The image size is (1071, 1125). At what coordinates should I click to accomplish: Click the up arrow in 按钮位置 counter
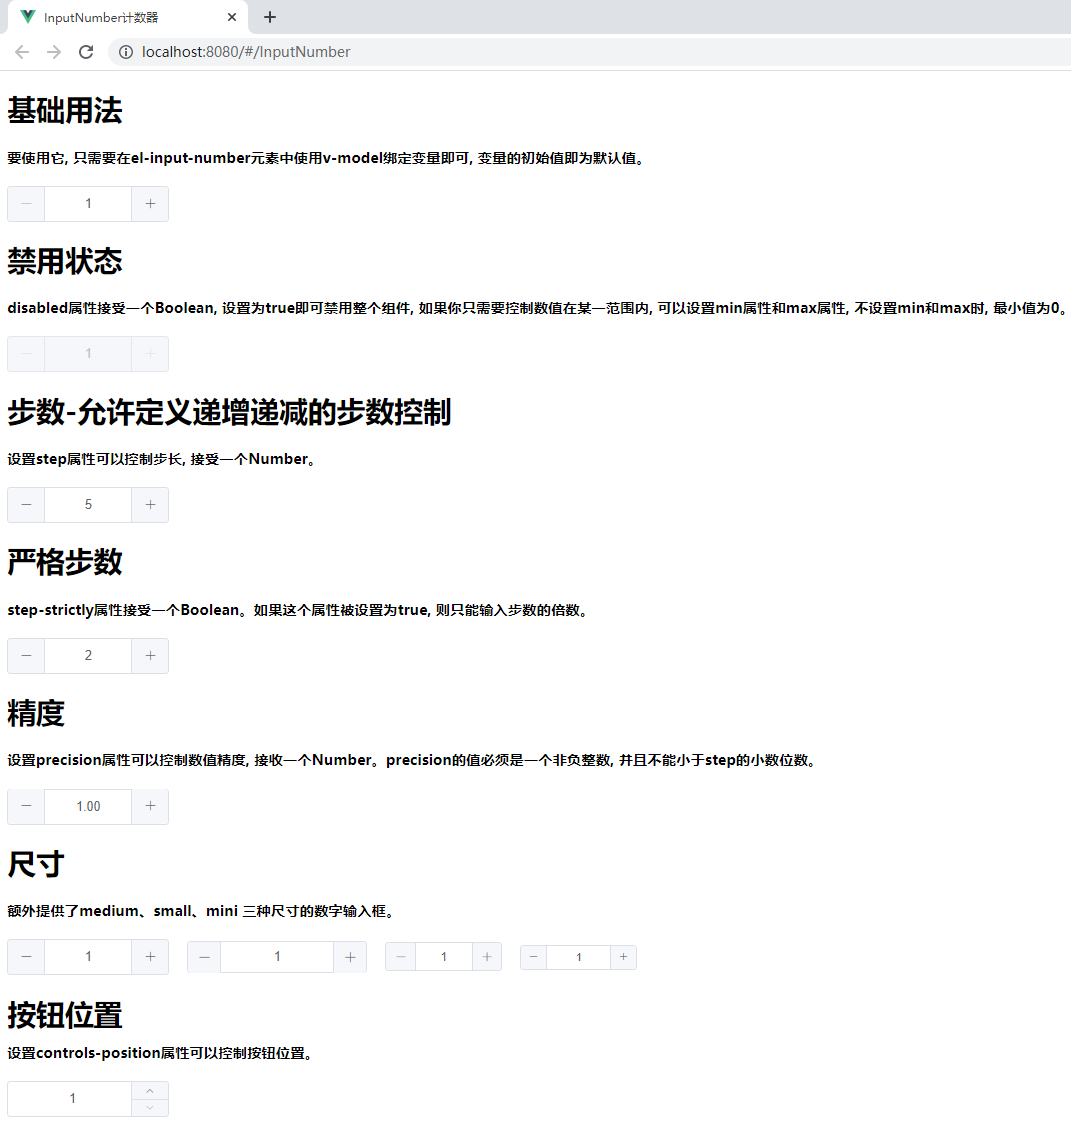150,1090
